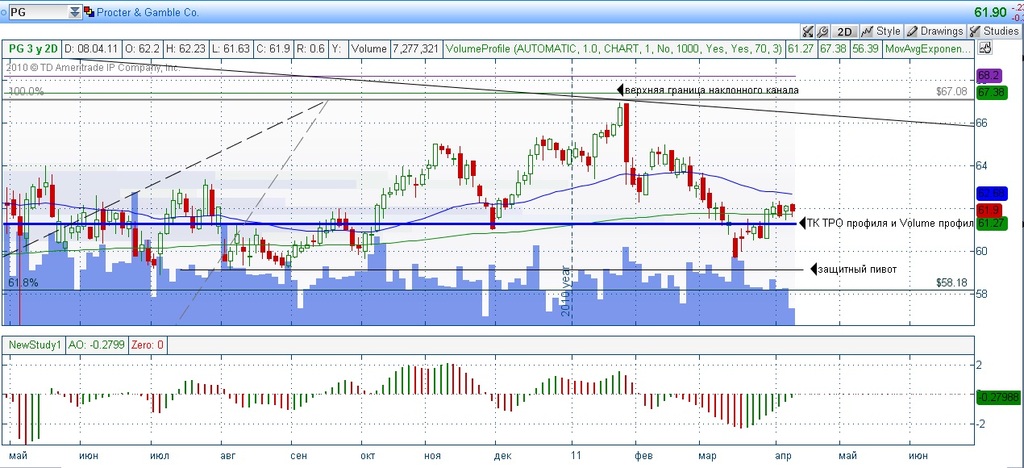Click the 56.39 study value in the header
Screen dimensions: 1024x468
(x=865, y=48)
